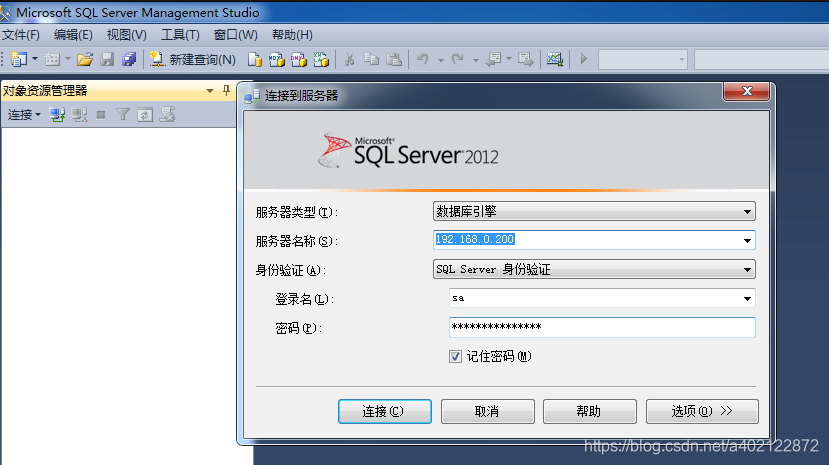Image resolution: width=829 pixels, height=465 pixels.
Task: Click Connect Object Explorer icon
Action: [x=57, y=115]
